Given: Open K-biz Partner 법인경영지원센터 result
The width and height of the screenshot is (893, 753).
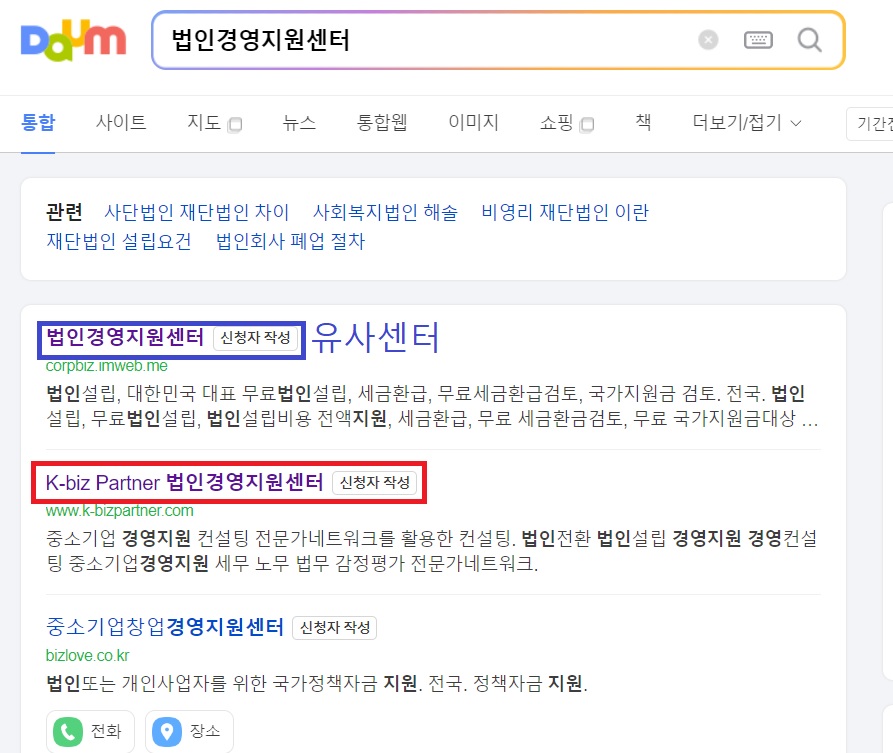Looking at the screenshot, I should point(185,482).
